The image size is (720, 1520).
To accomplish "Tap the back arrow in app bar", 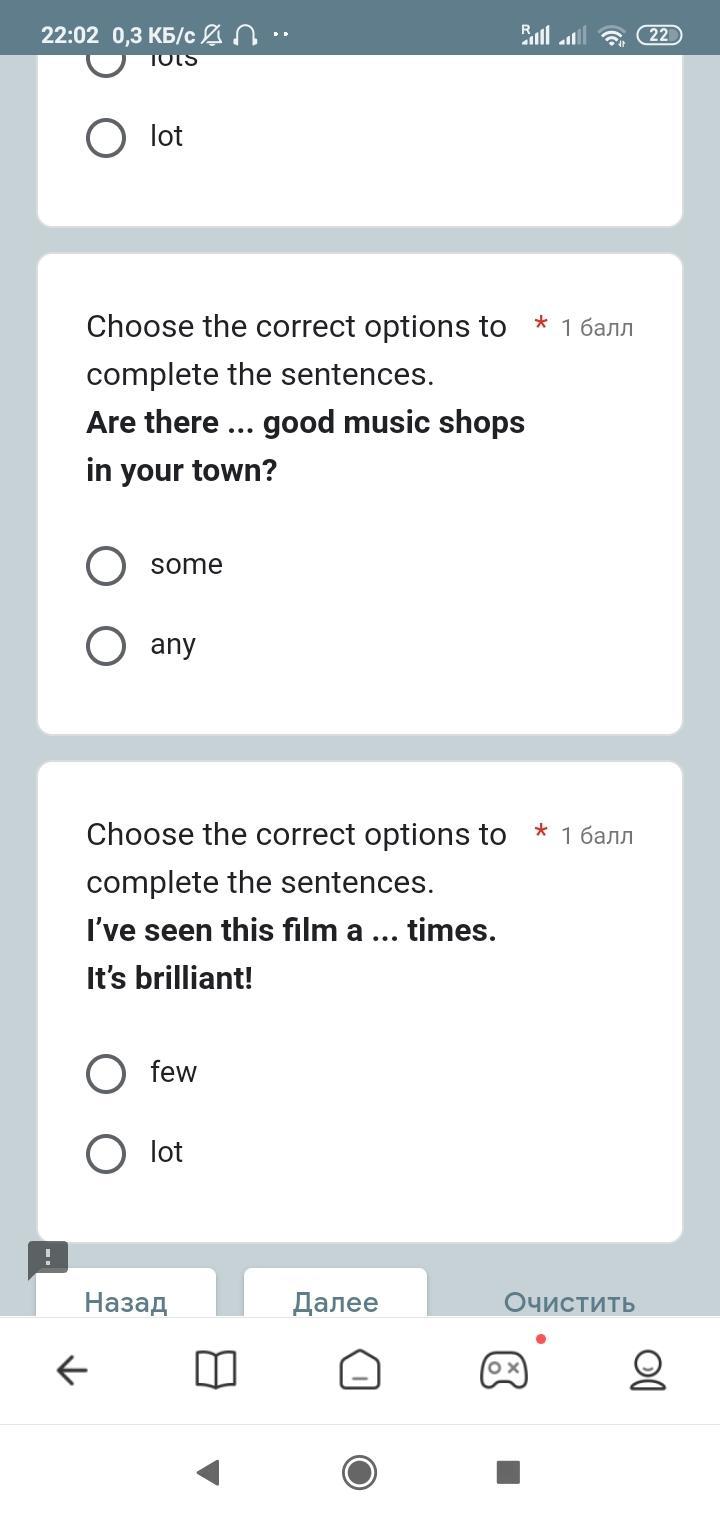I will (x=72, y=1369).
